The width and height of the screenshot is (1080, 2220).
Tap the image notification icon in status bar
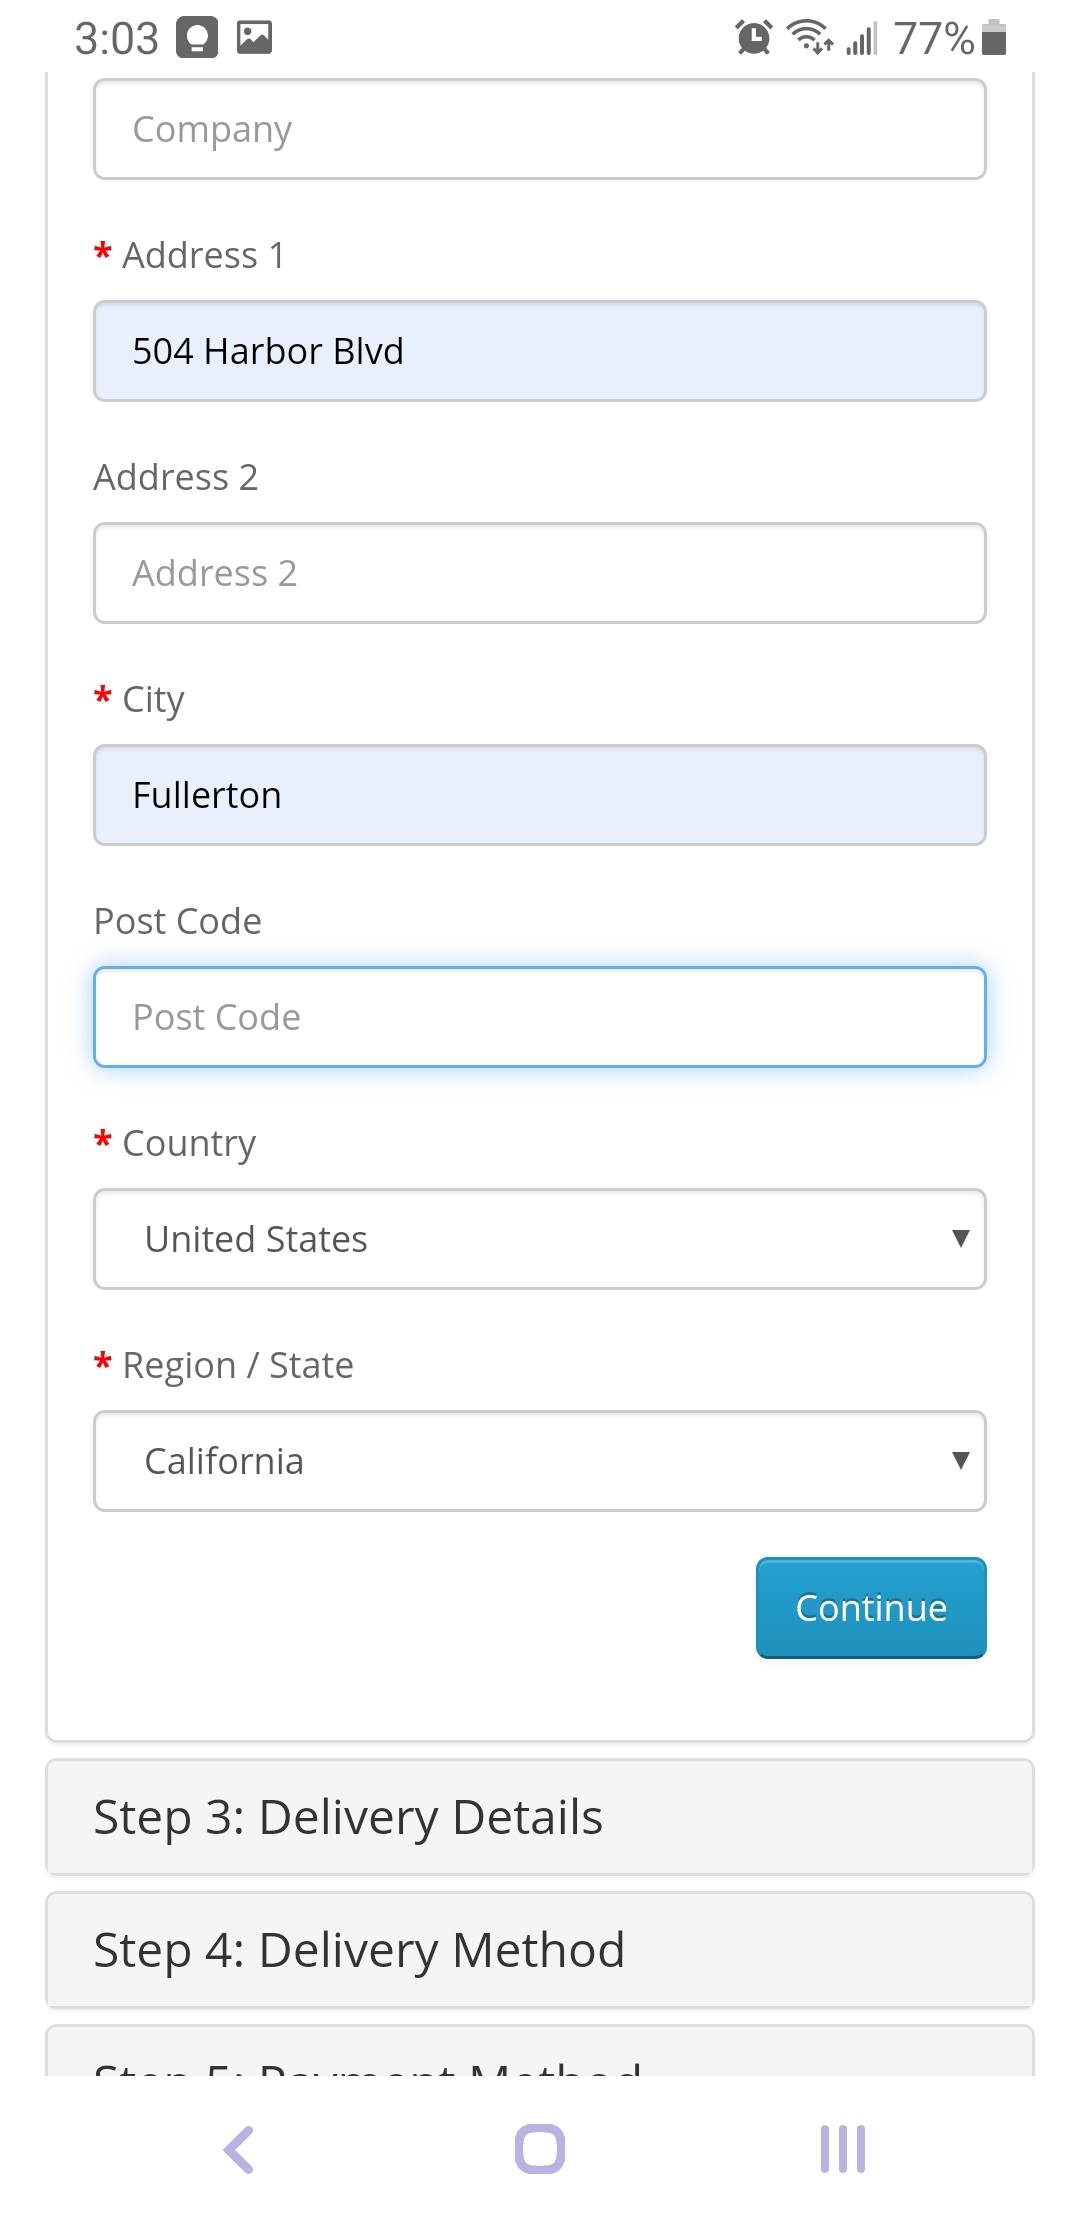pos(254,38)
